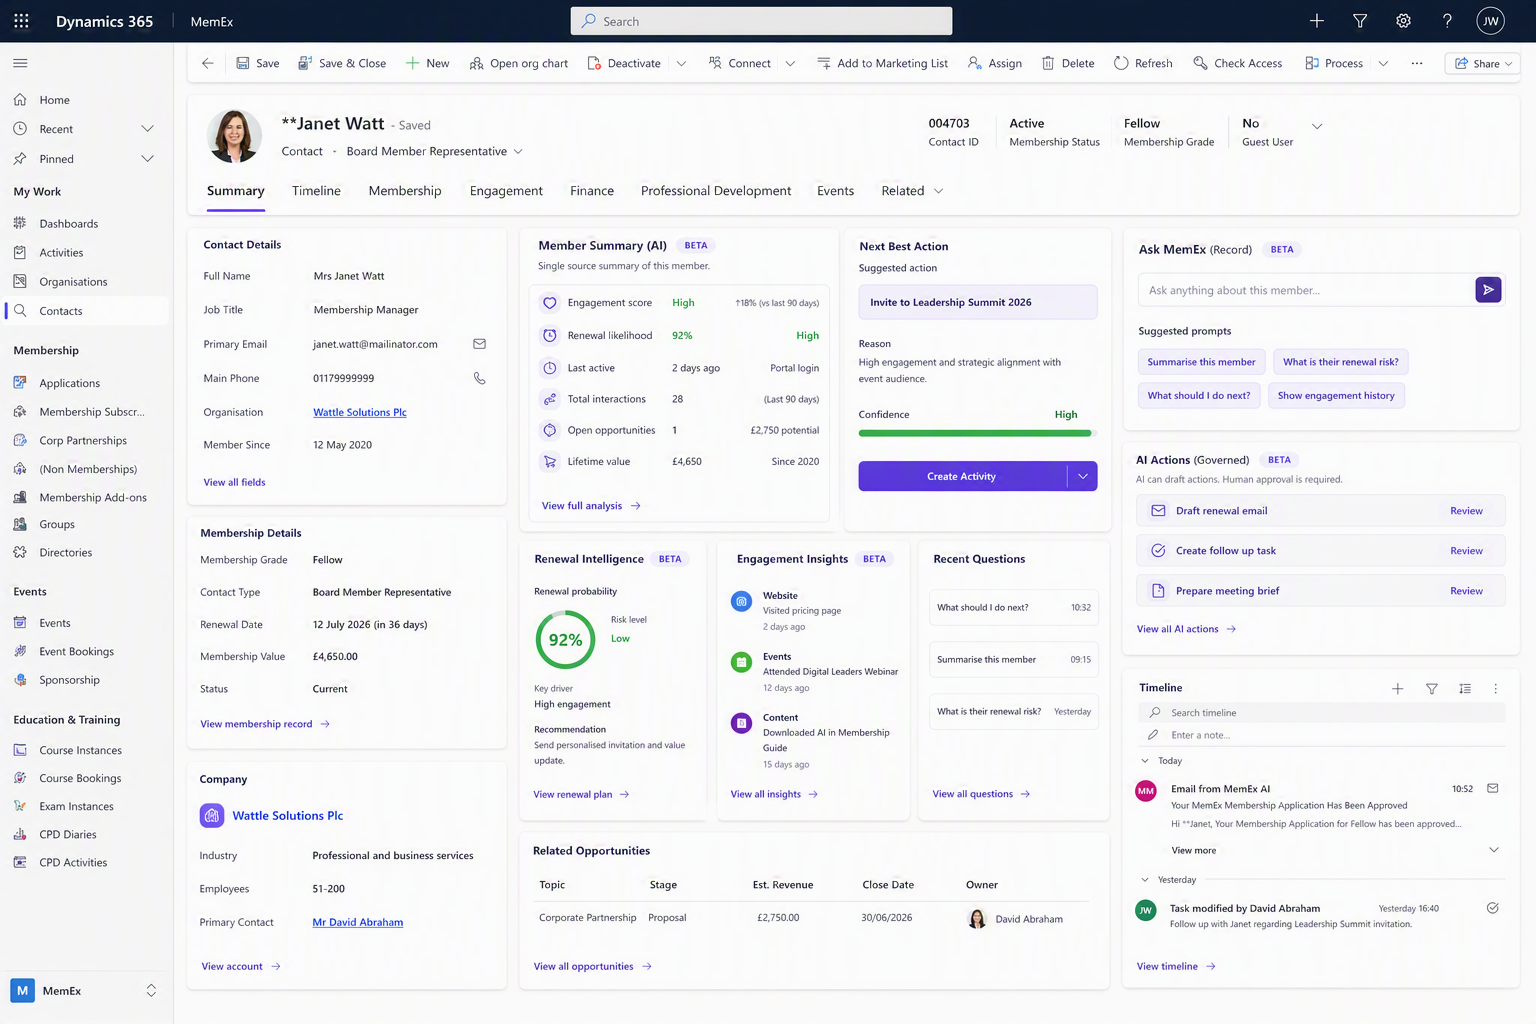Open the Connect dropdown arrow
Viewport: 1536px width, 1024px height.
[x=790, y=63]
